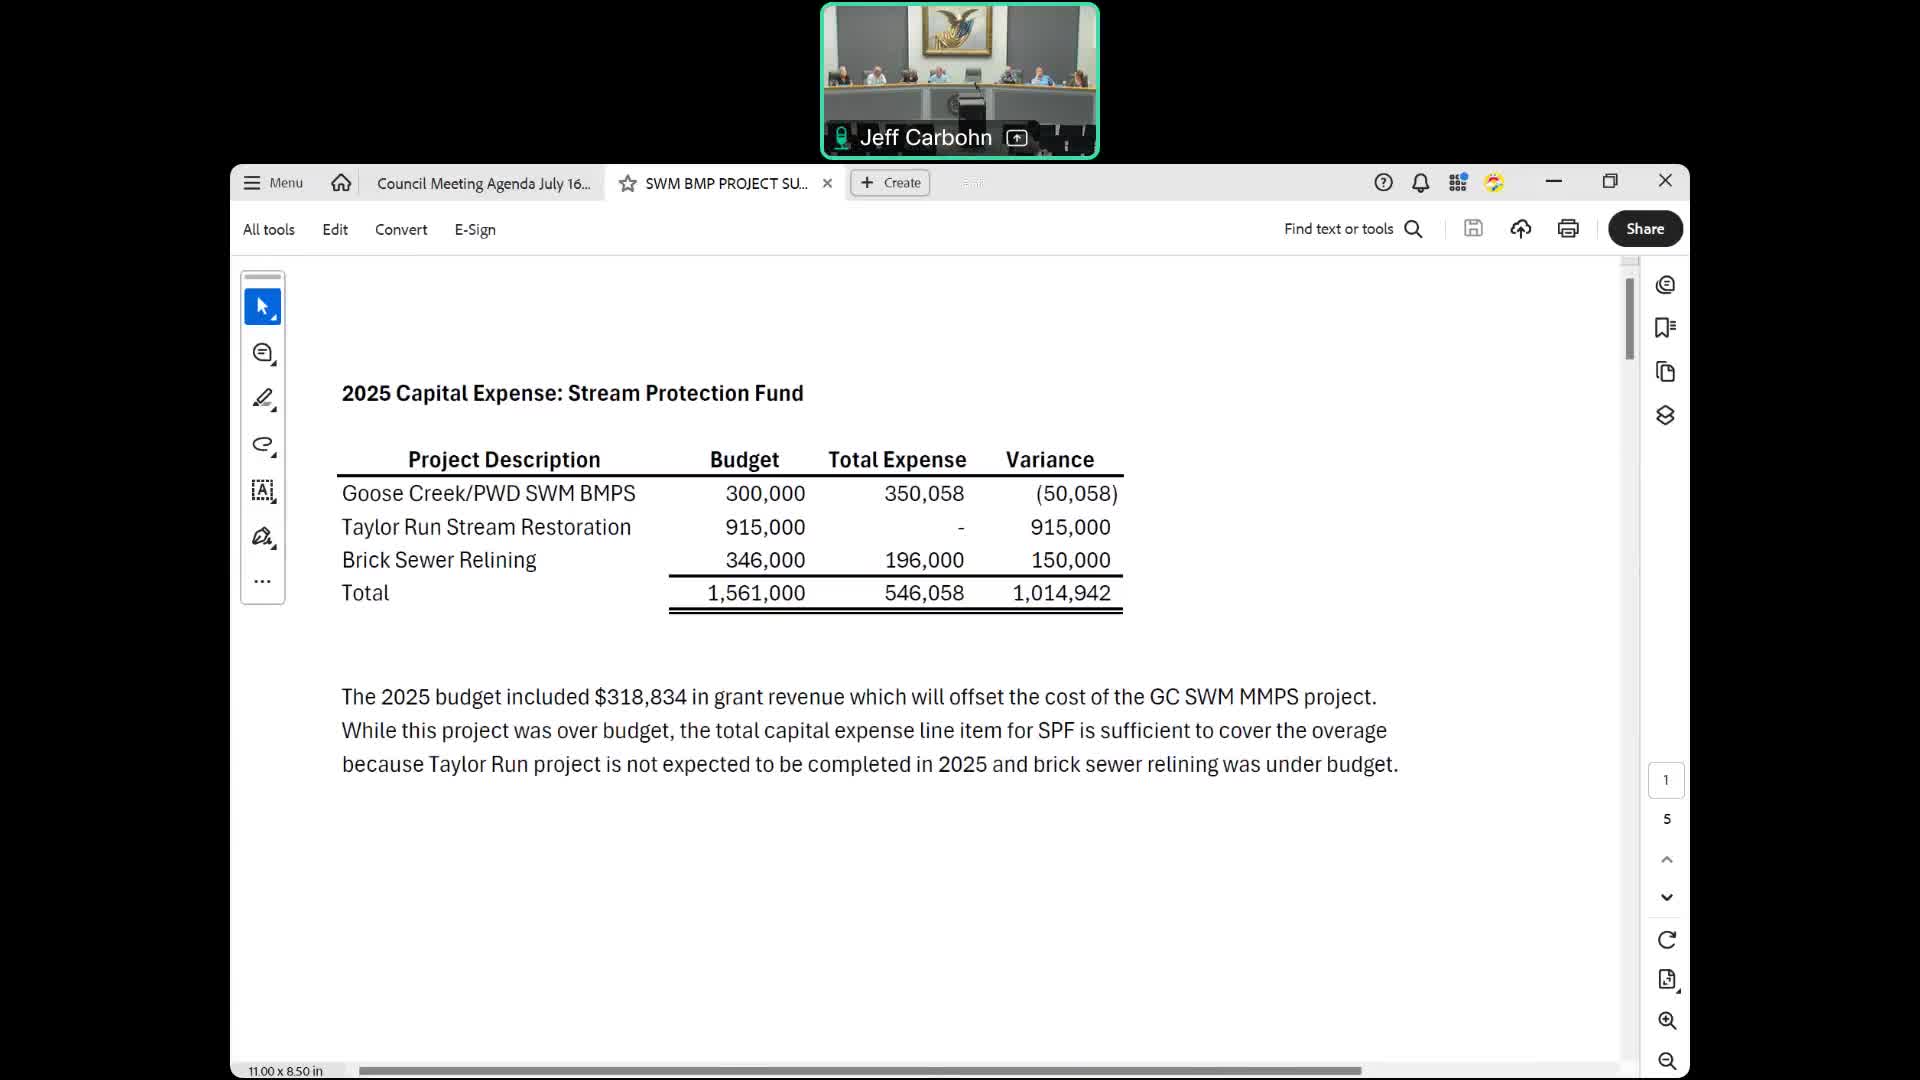Zoom in using magnifier plus icon
Screen dimensions: 1920x1080
1666,1020
